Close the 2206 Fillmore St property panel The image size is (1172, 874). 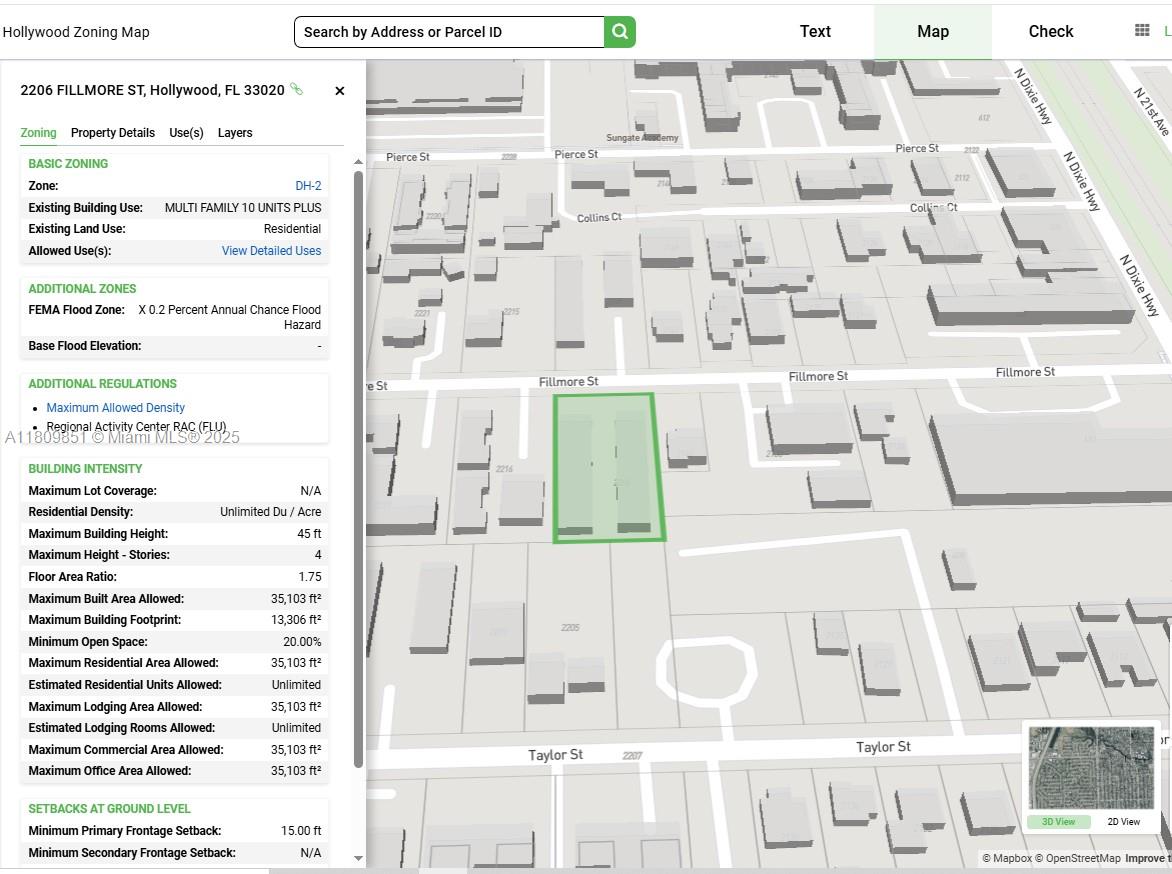point(339,90)
